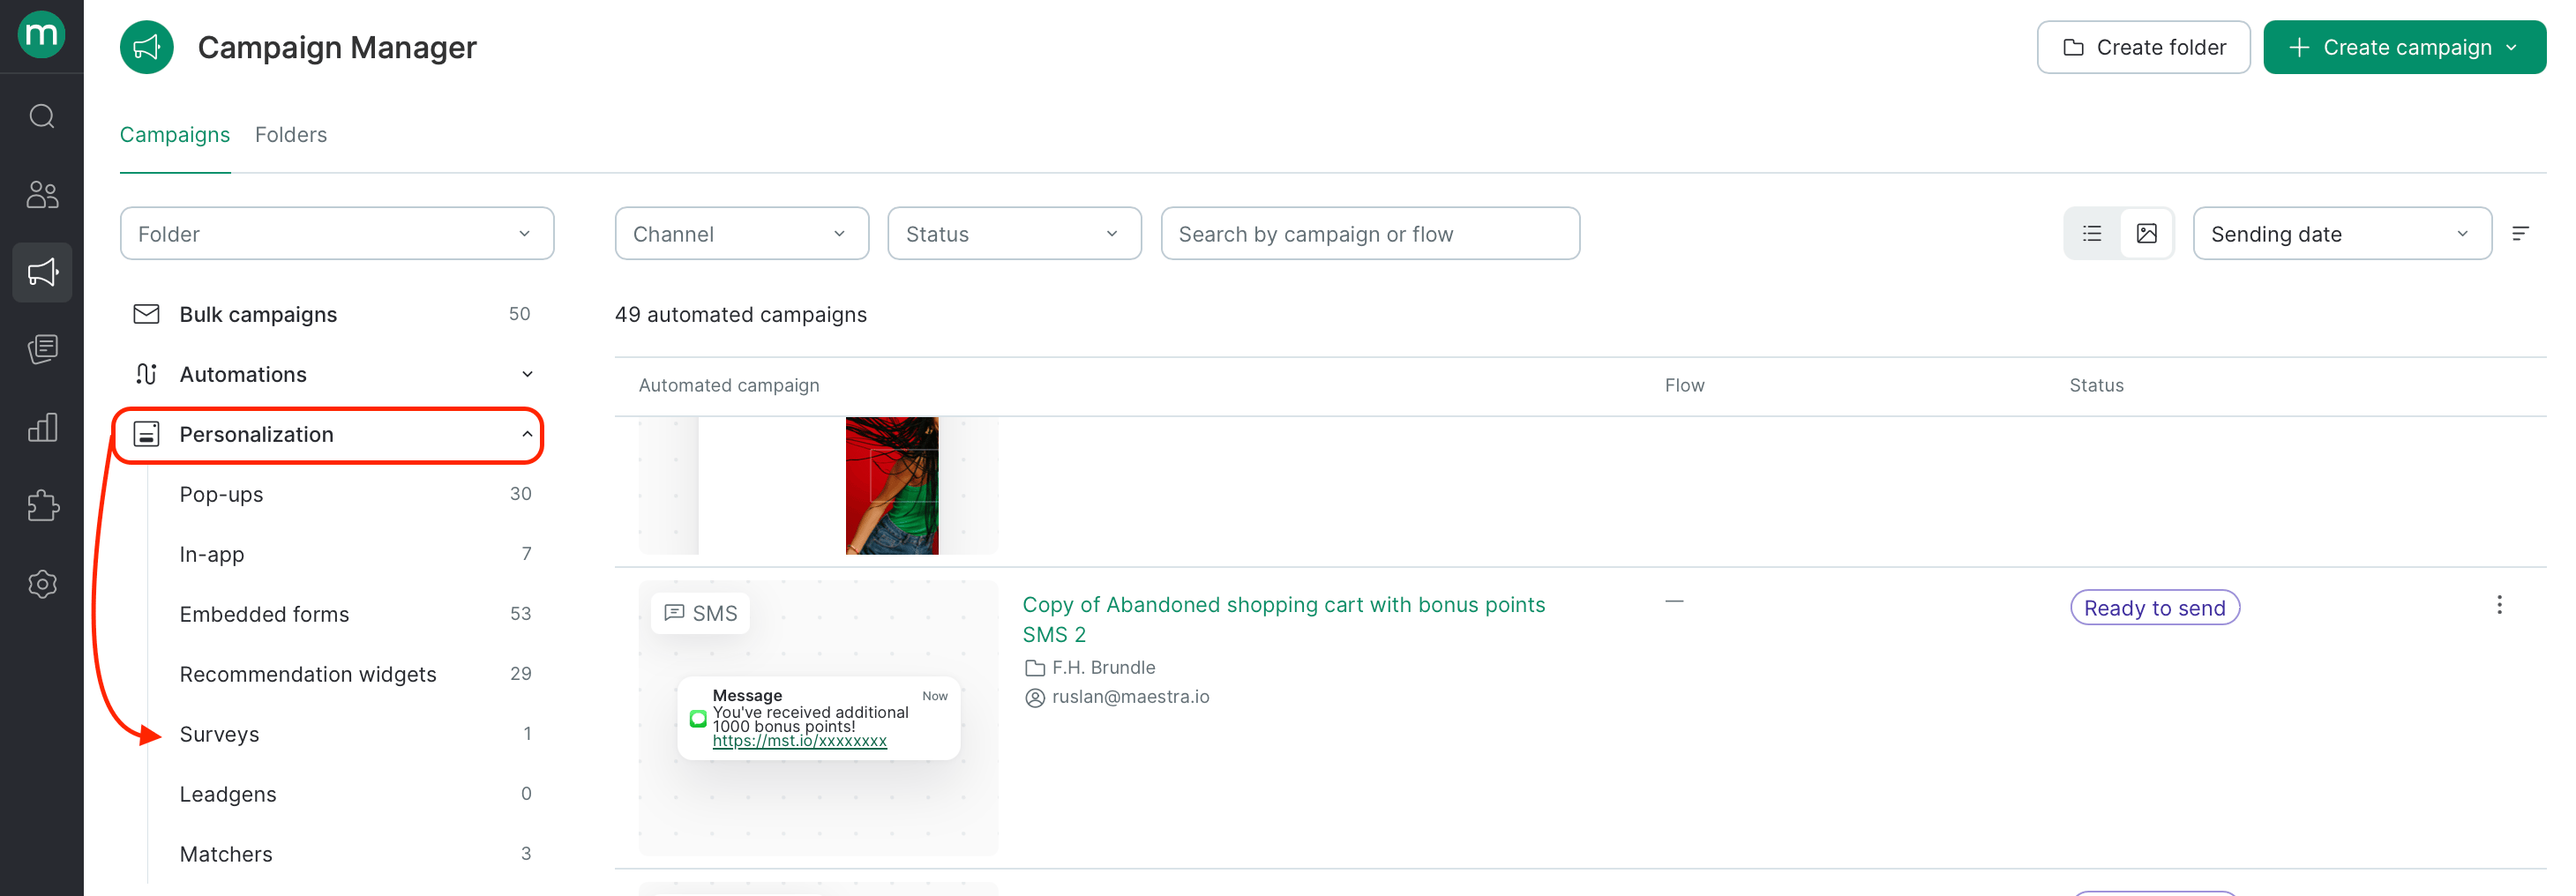Switch to list view toggle
The width and height of the screenshot is (2576, 896).
[x=2092, y=234]
